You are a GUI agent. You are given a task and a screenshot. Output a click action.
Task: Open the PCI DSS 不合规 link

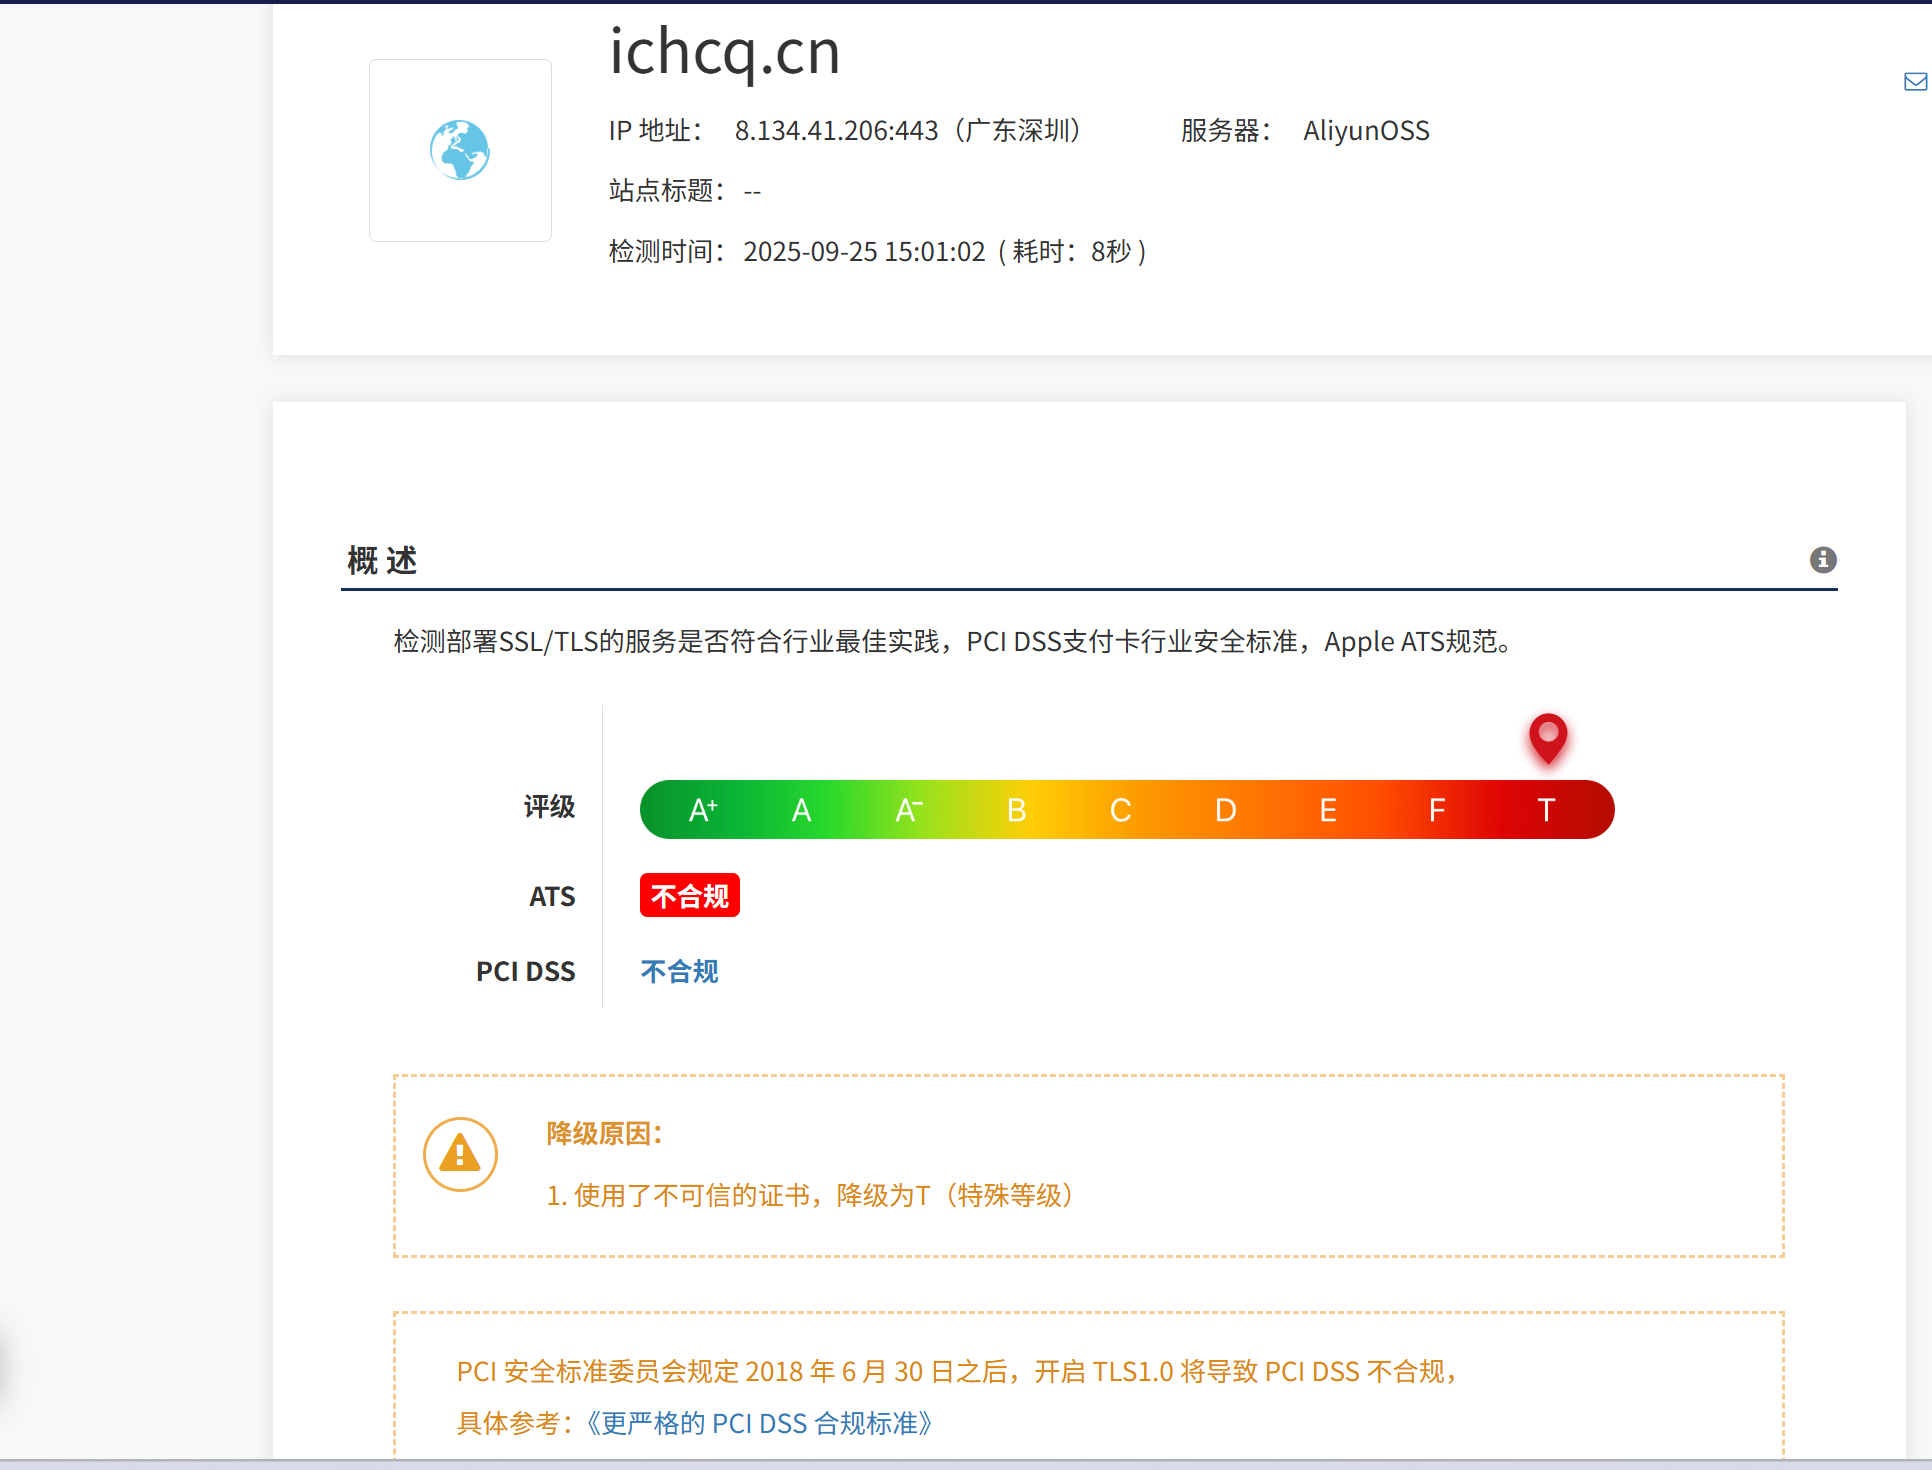679,971
